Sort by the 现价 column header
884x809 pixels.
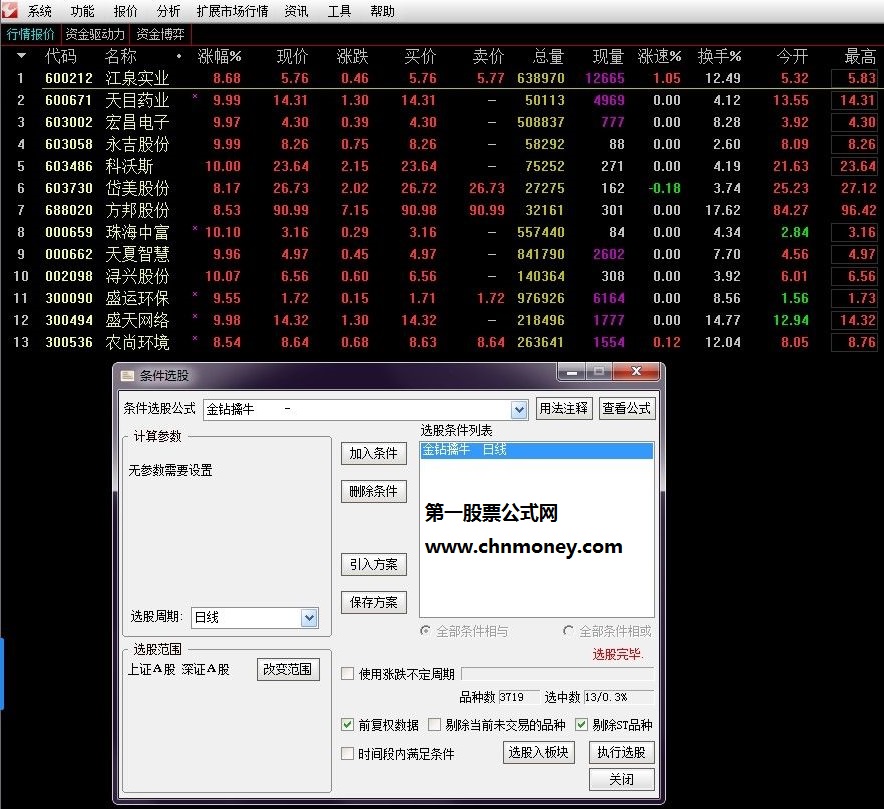click(293, 56)
